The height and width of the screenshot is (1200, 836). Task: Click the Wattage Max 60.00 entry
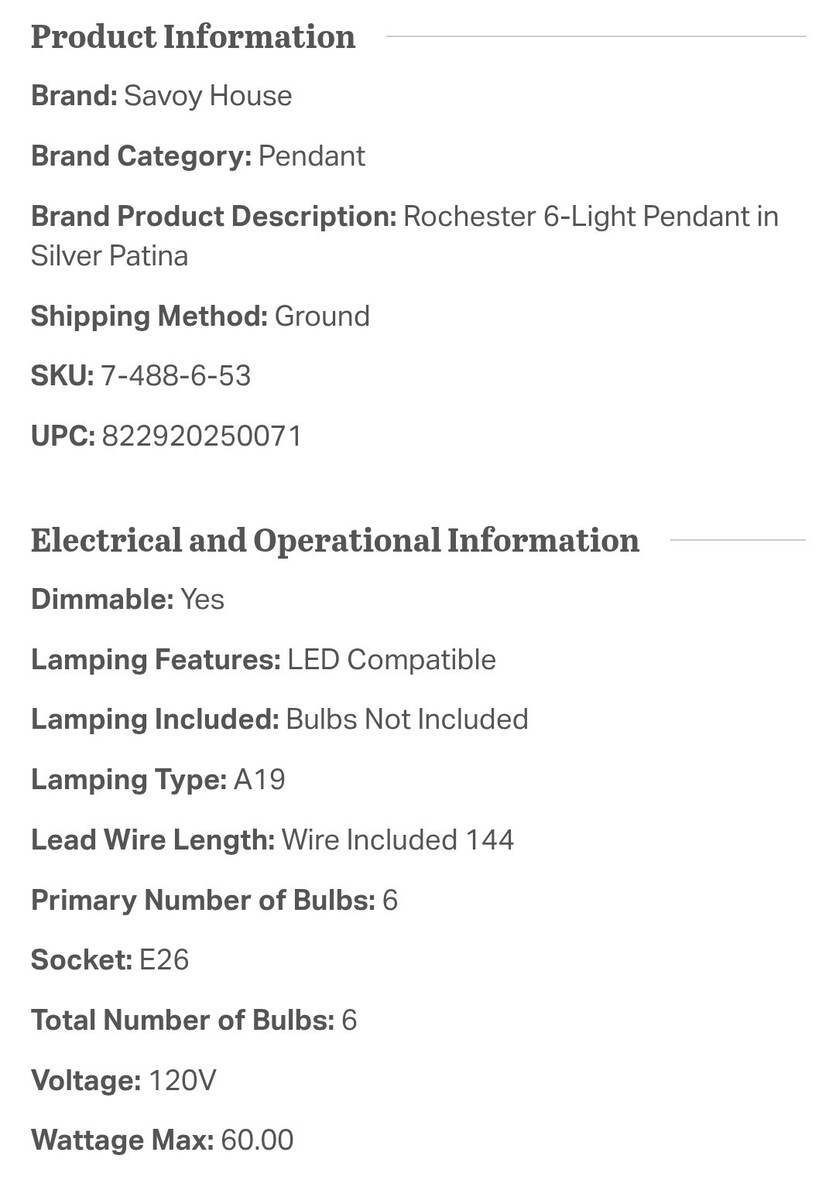[162, 1140]
